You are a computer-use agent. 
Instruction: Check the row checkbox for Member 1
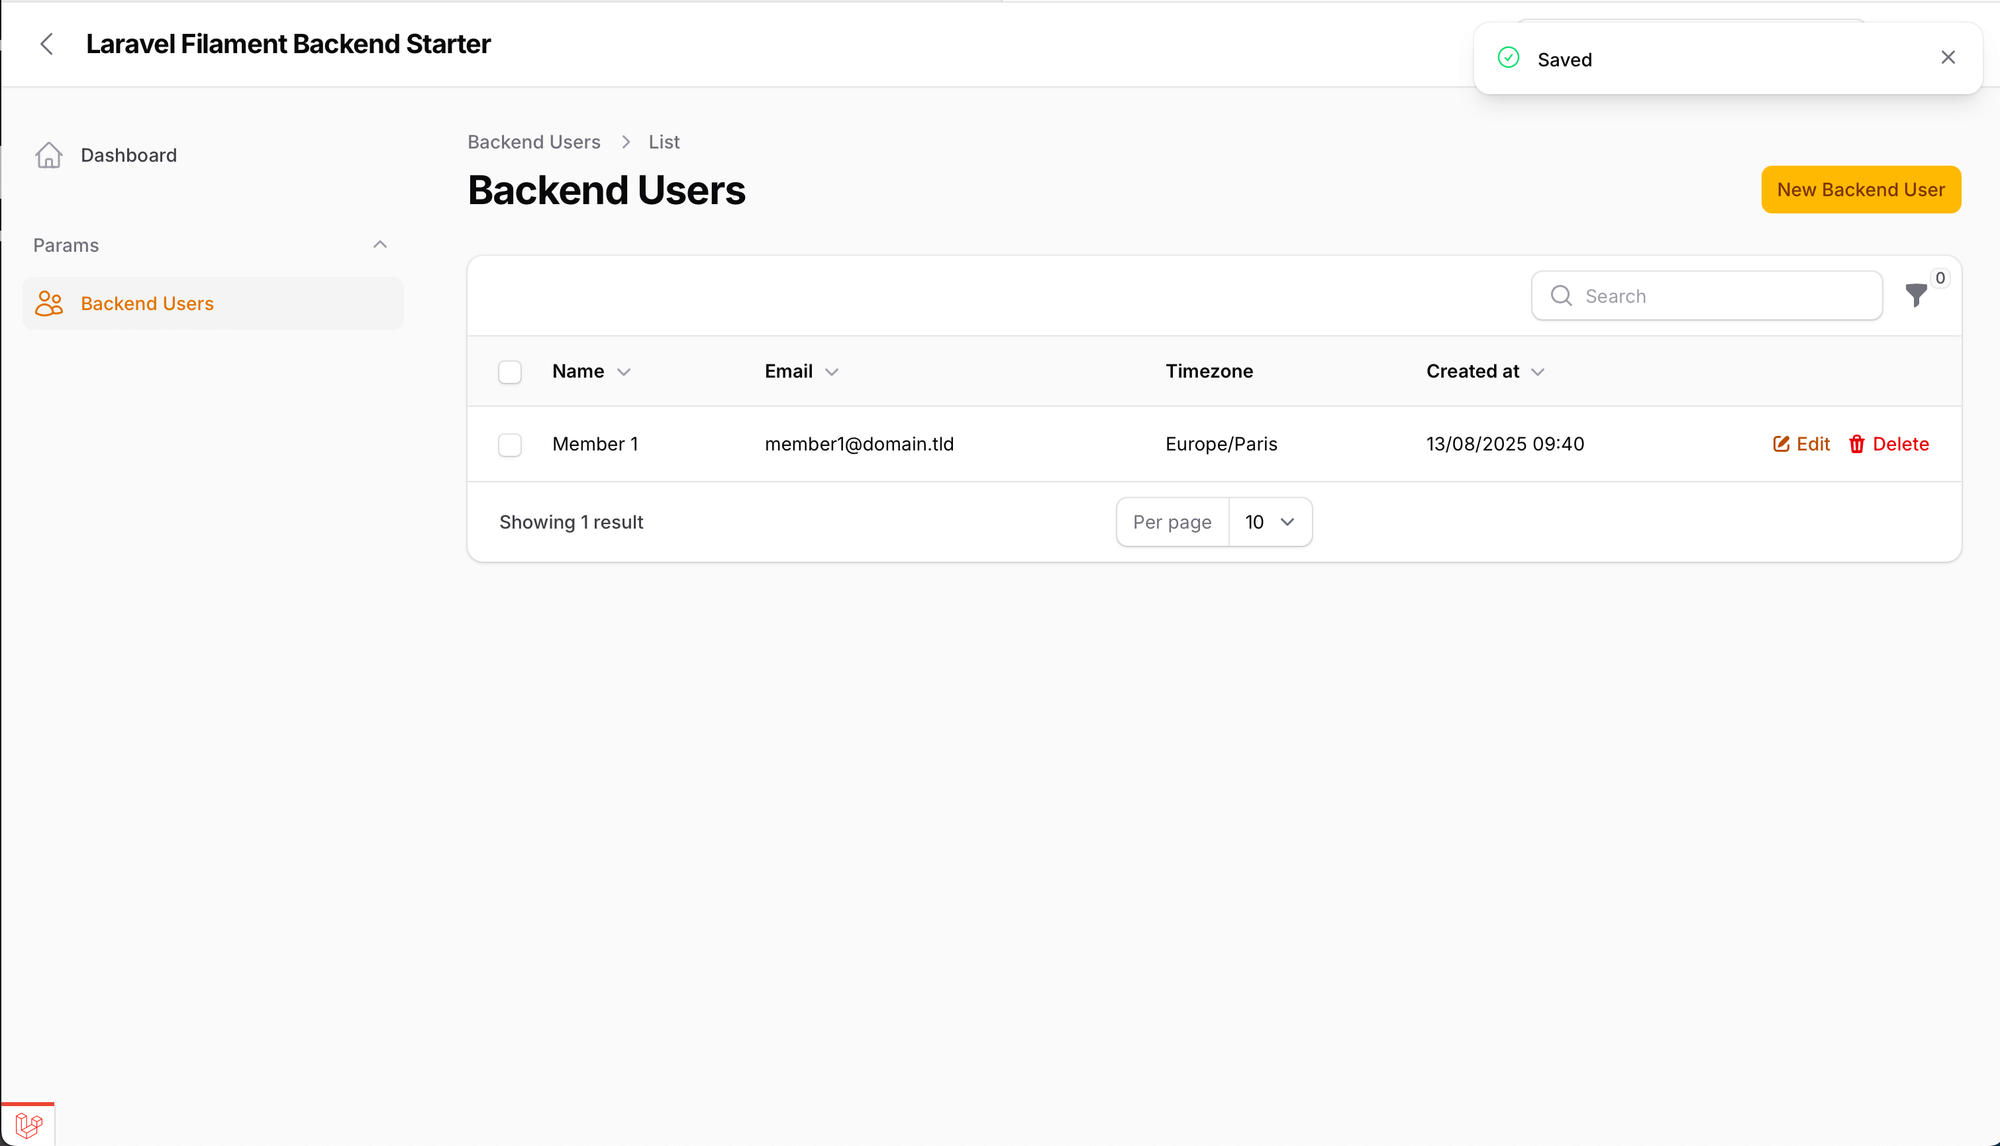[x=509, y=444]
